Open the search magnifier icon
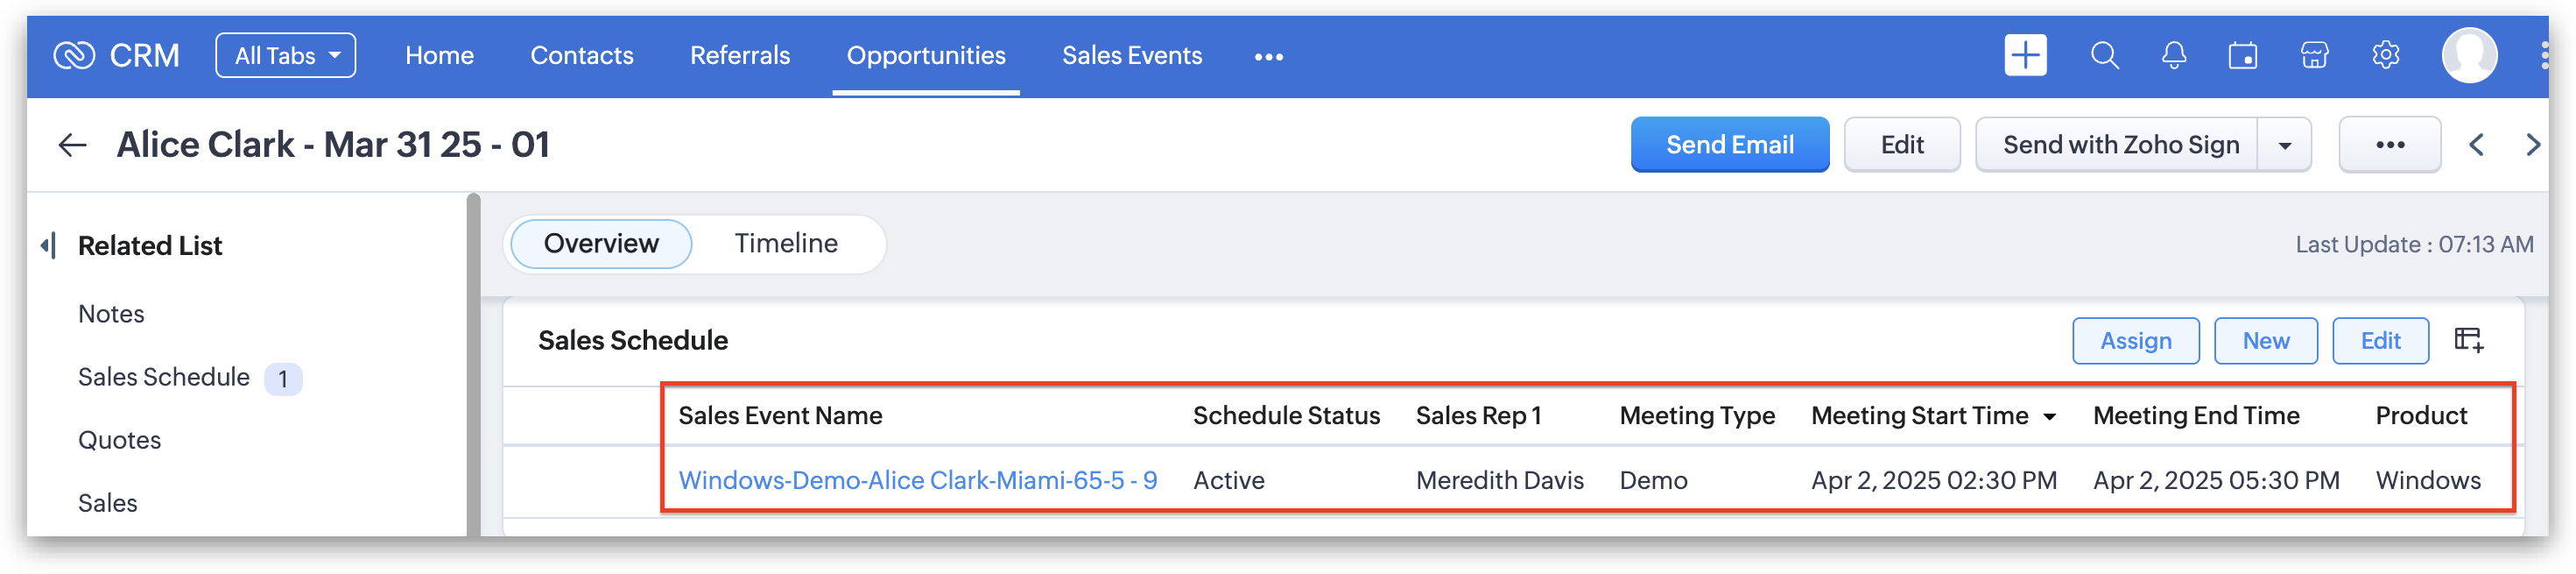 tap(2104, 55)
